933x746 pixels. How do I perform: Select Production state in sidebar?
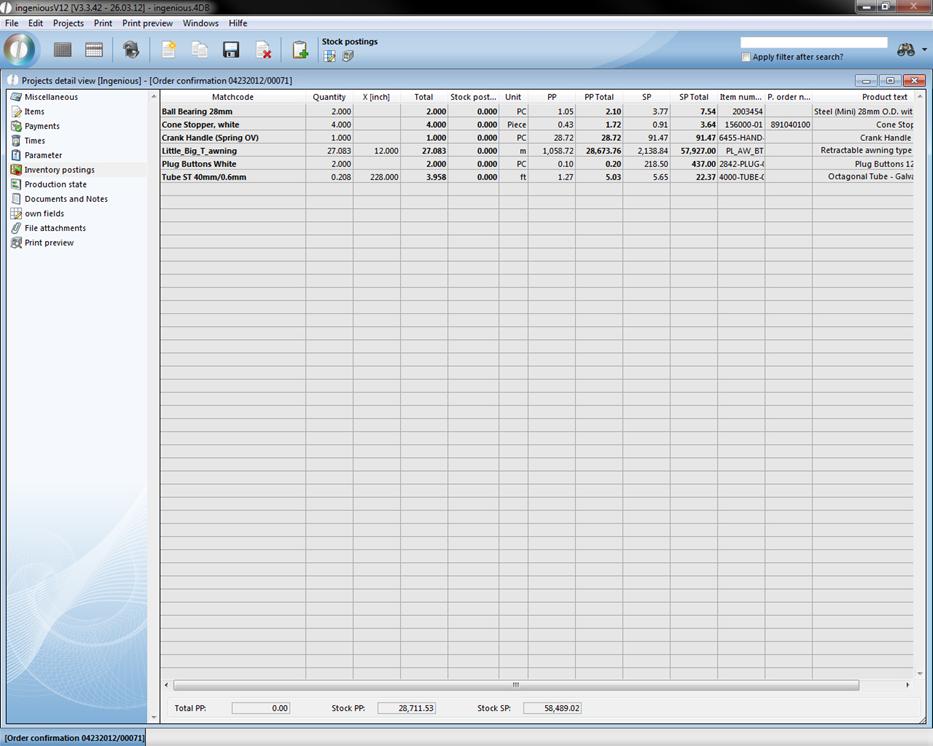(55, 184)
